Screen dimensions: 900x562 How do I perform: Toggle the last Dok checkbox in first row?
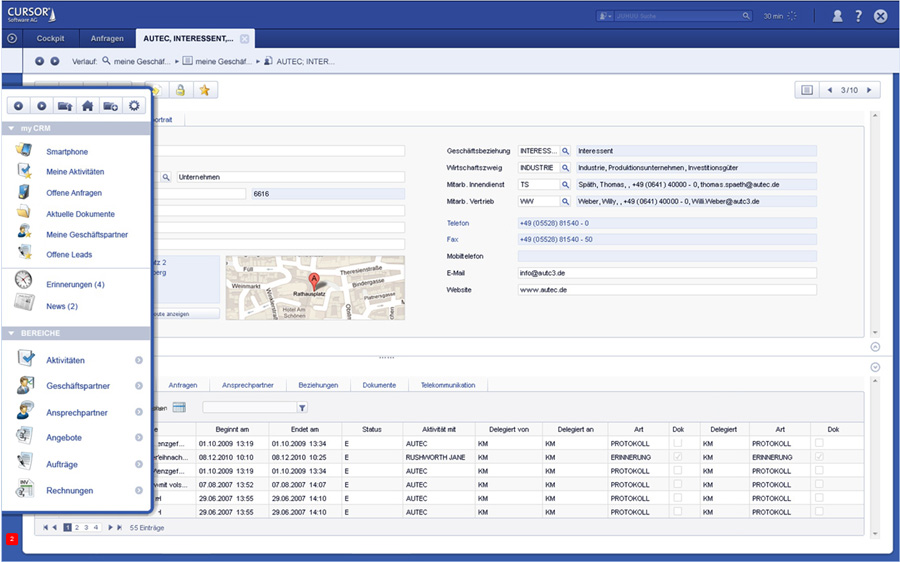[820, 443]
